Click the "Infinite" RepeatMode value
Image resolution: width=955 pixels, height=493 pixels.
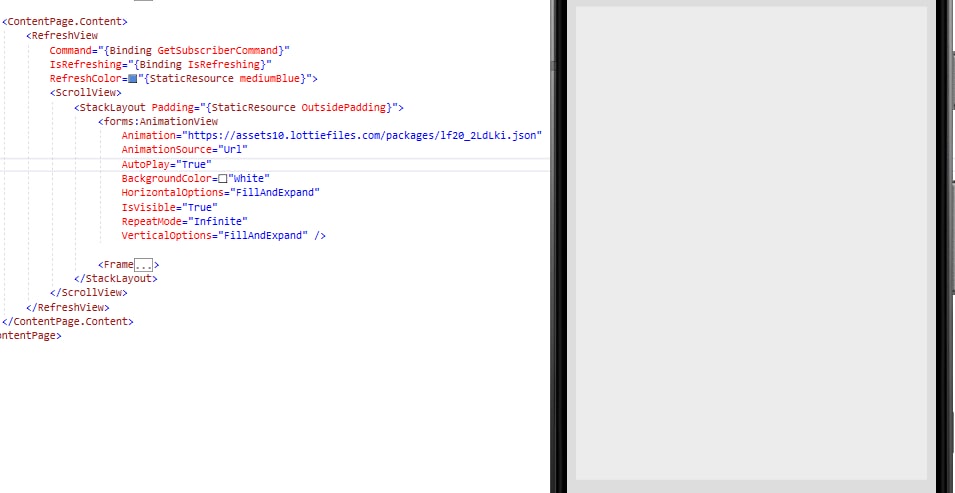[217, 221]
